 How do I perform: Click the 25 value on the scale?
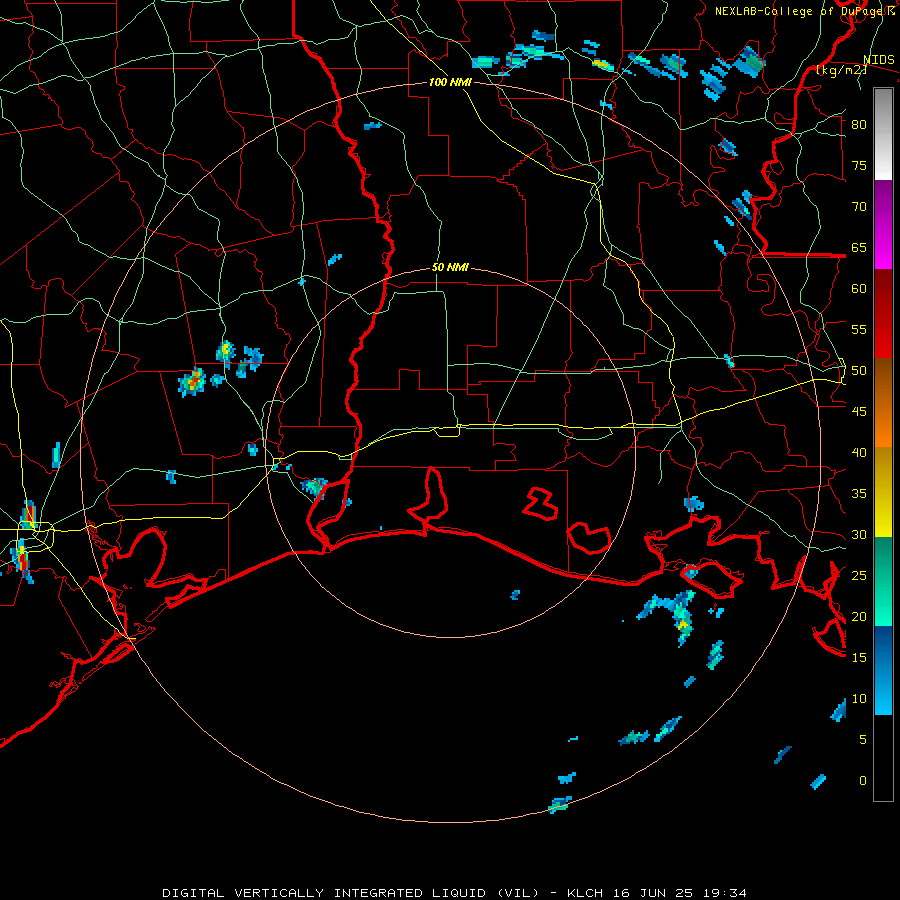coord(859,576)
